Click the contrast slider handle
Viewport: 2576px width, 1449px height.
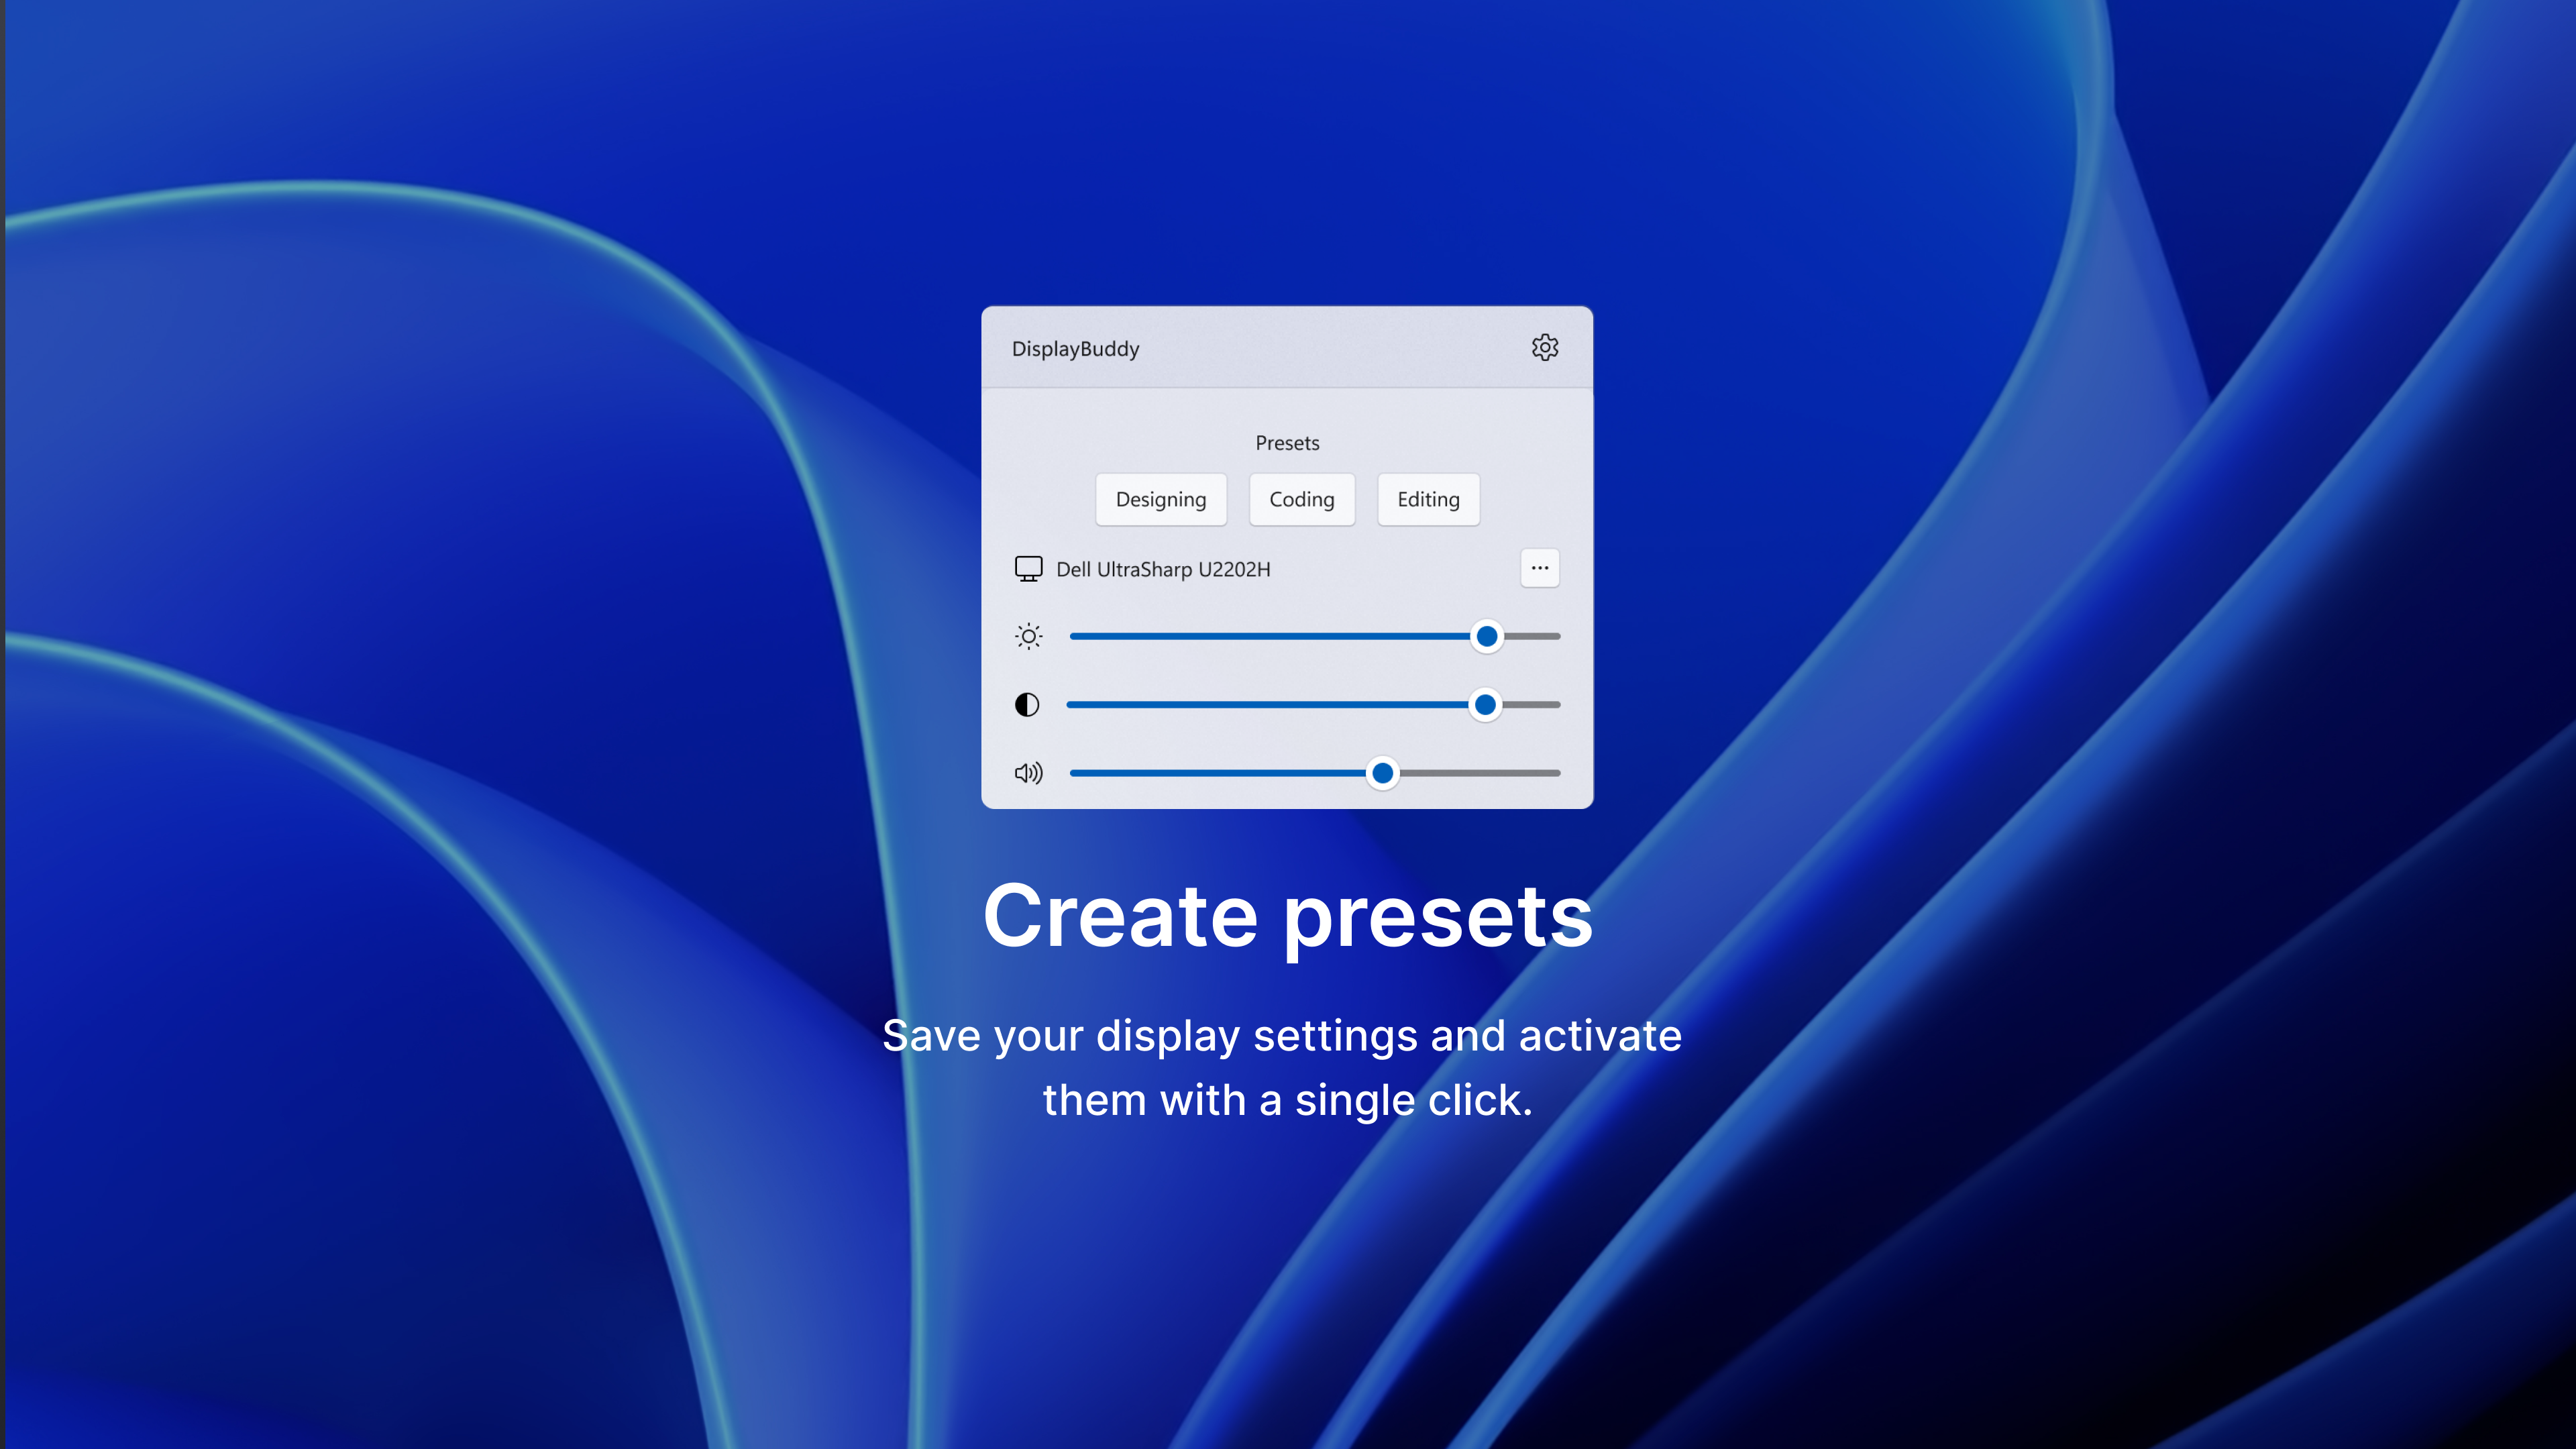coord(1486,704)
